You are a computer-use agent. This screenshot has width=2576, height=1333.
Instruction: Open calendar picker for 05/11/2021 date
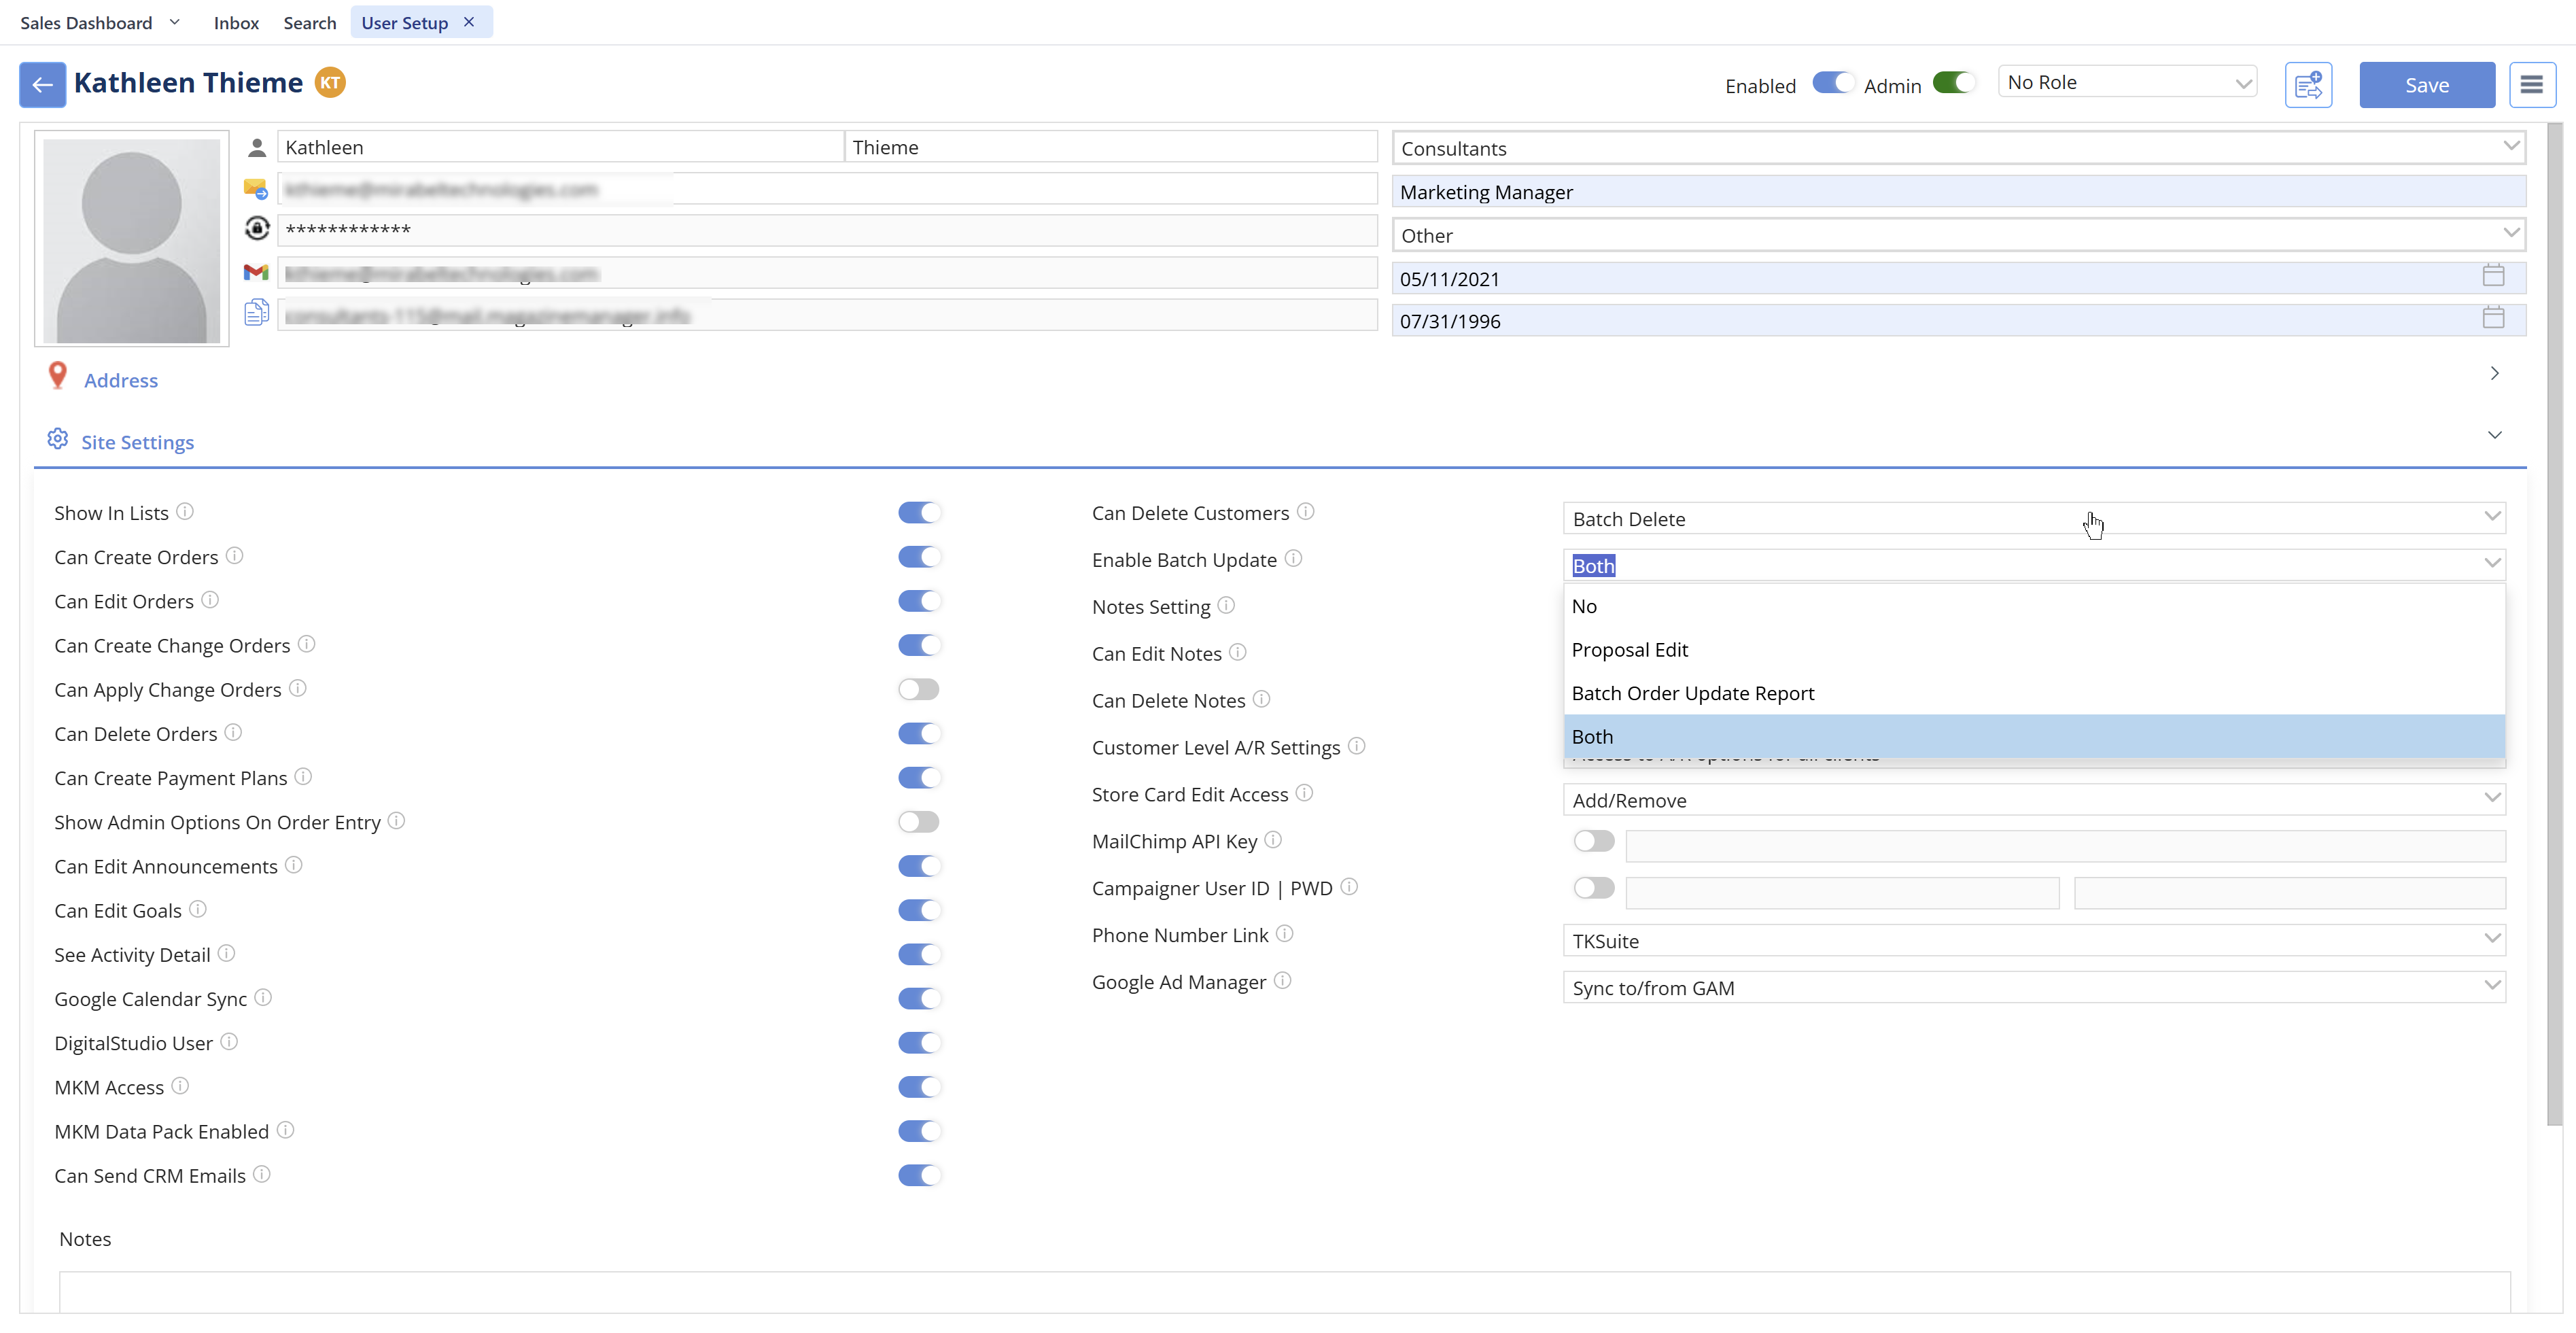point(2493,276)
